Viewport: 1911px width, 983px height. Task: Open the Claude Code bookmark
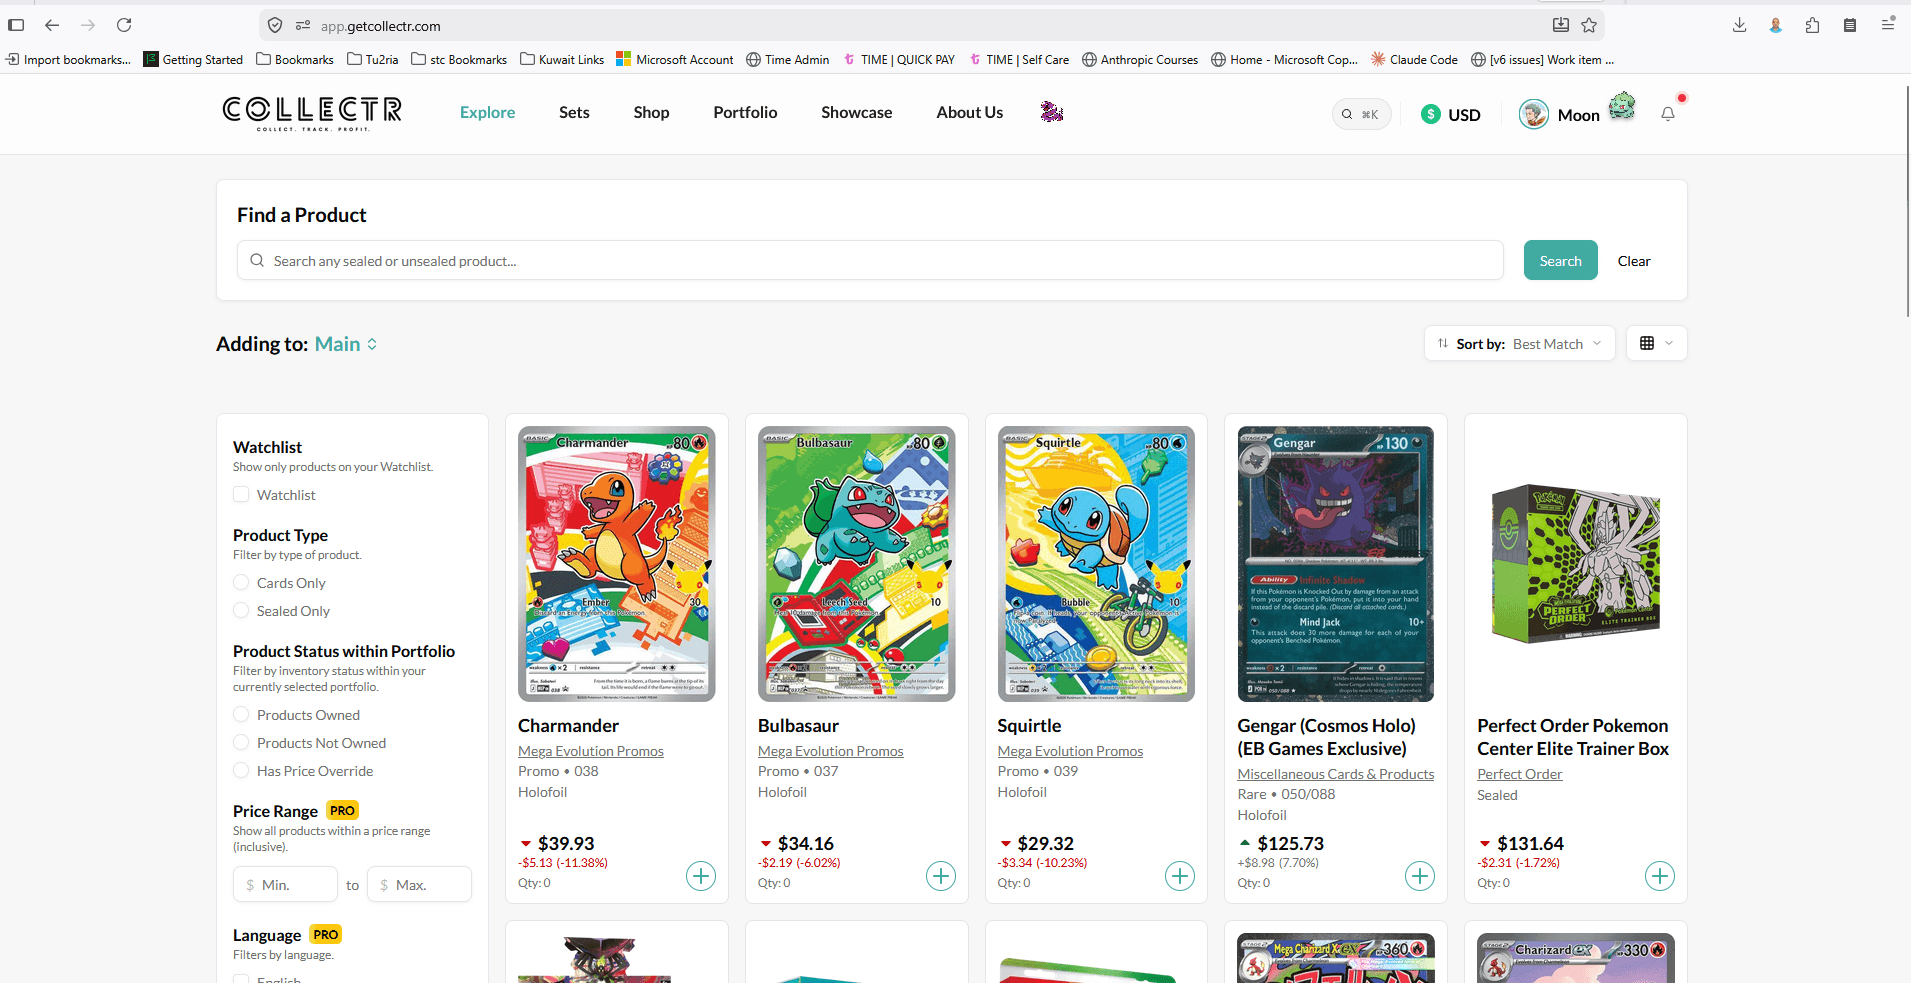click(x=1414, y=59)
